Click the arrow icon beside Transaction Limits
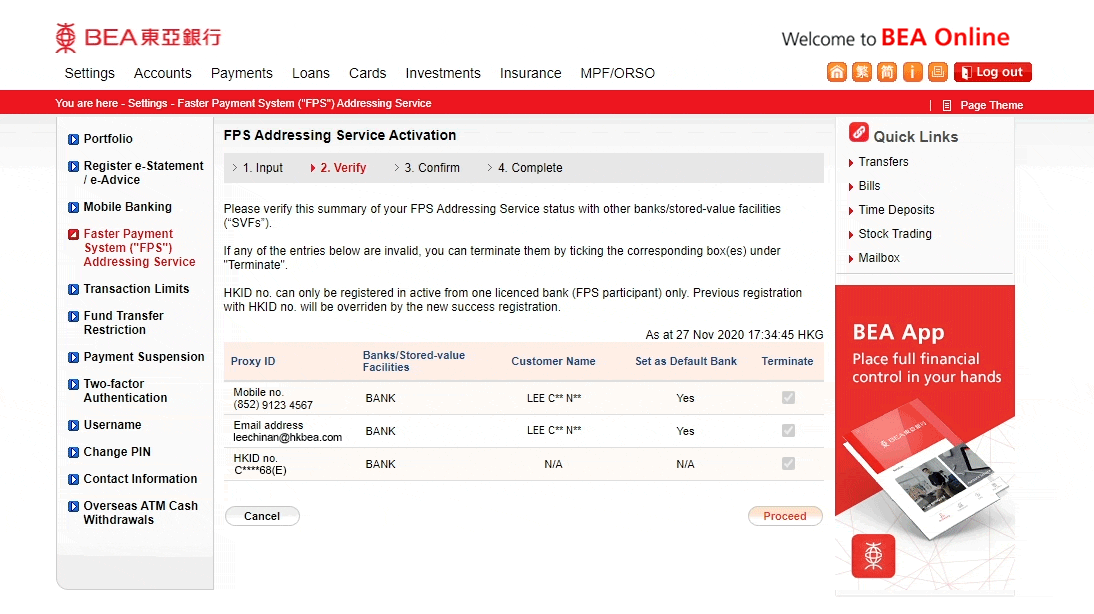Screen dimensions: 1094x614 [73, 290]
